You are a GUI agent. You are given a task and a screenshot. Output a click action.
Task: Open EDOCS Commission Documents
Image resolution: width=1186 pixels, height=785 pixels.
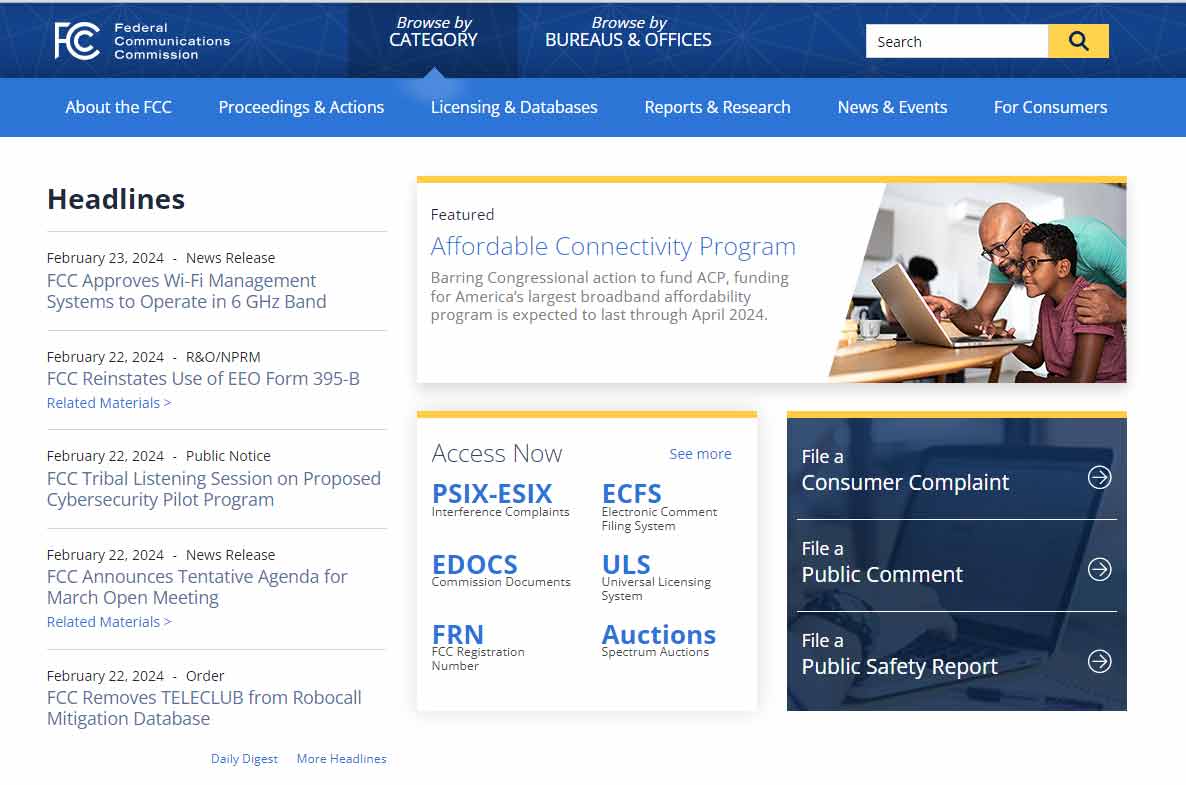pyautogui.click(x=501, y=570)
